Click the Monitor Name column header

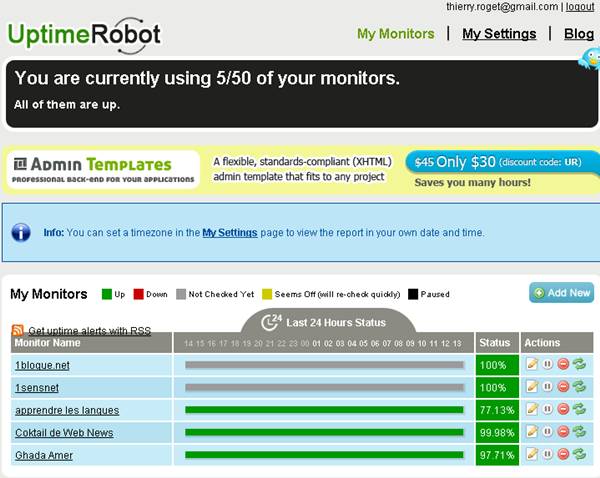91,343
